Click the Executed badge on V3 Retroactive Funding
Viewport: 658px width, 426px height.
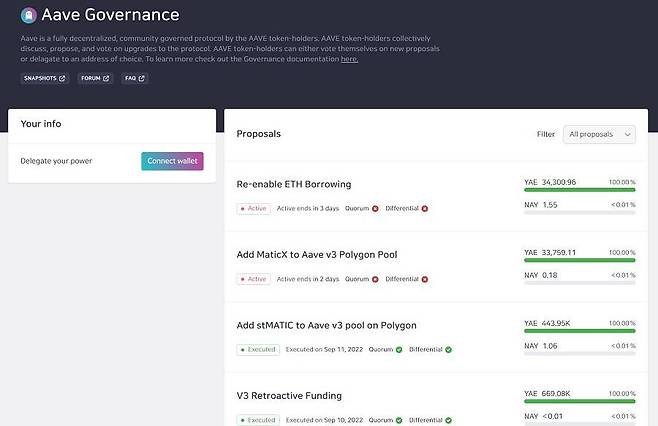point(258,420)
